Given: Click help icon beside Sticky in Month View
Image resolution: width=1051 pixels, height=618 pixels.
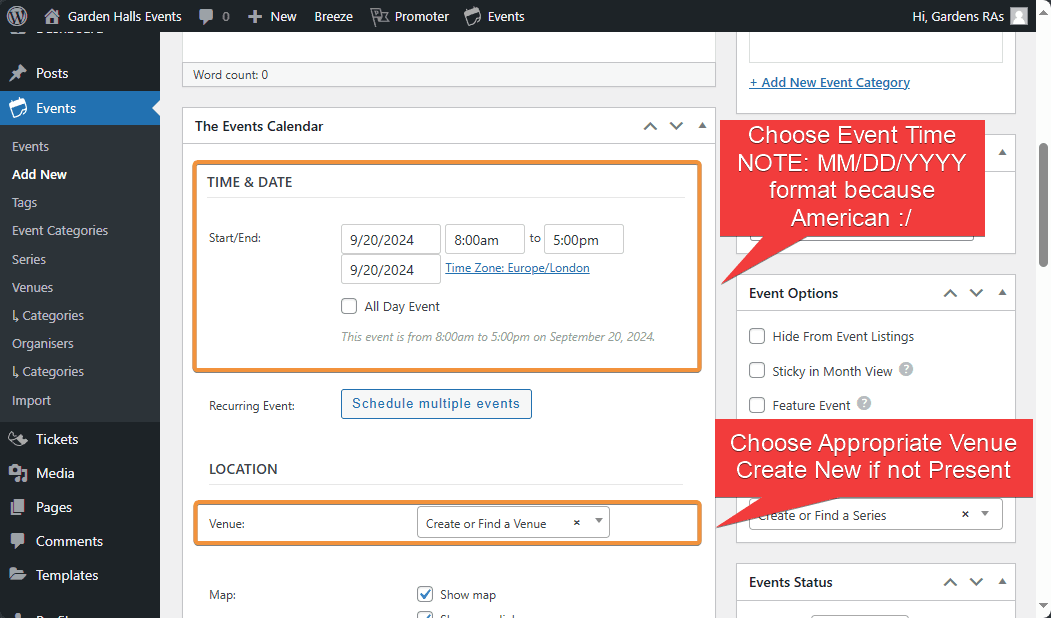Looking at the screenshot, I should (x=906, y=370).
